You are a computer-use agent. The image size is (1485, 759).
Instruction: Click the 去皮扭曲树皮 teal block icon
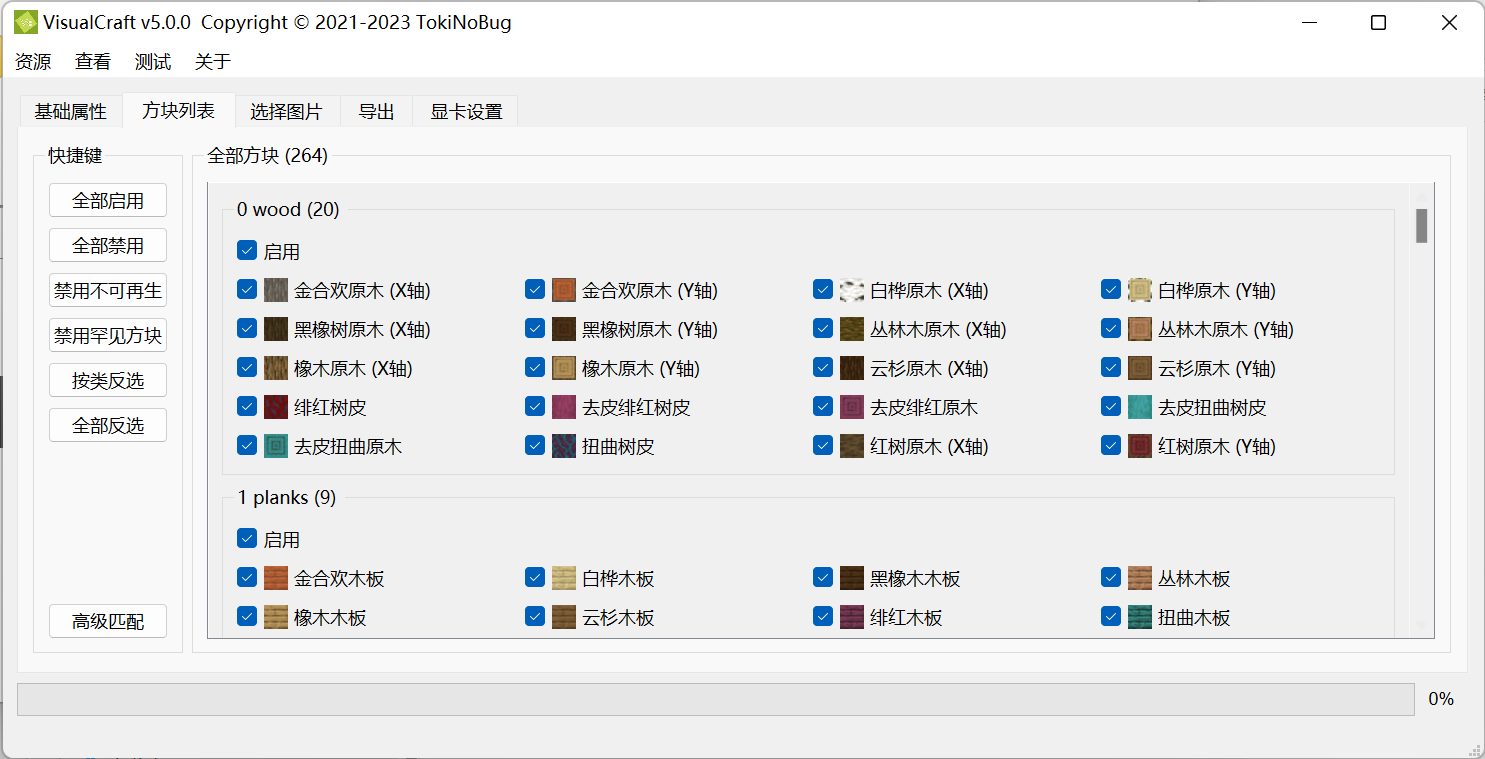click(1140, 407)
